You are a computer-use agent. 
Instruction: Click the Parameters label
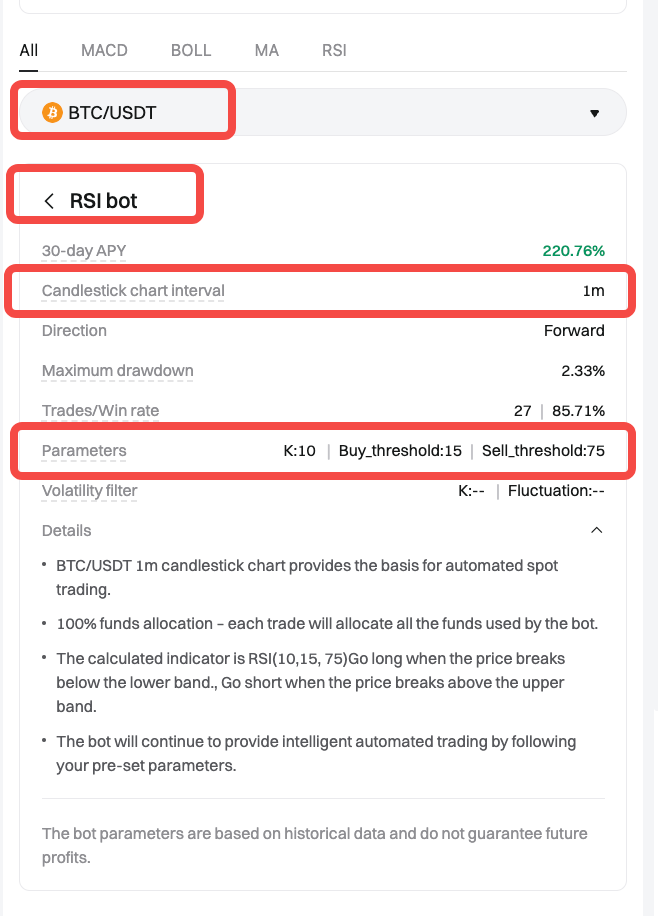click(84, 450)
